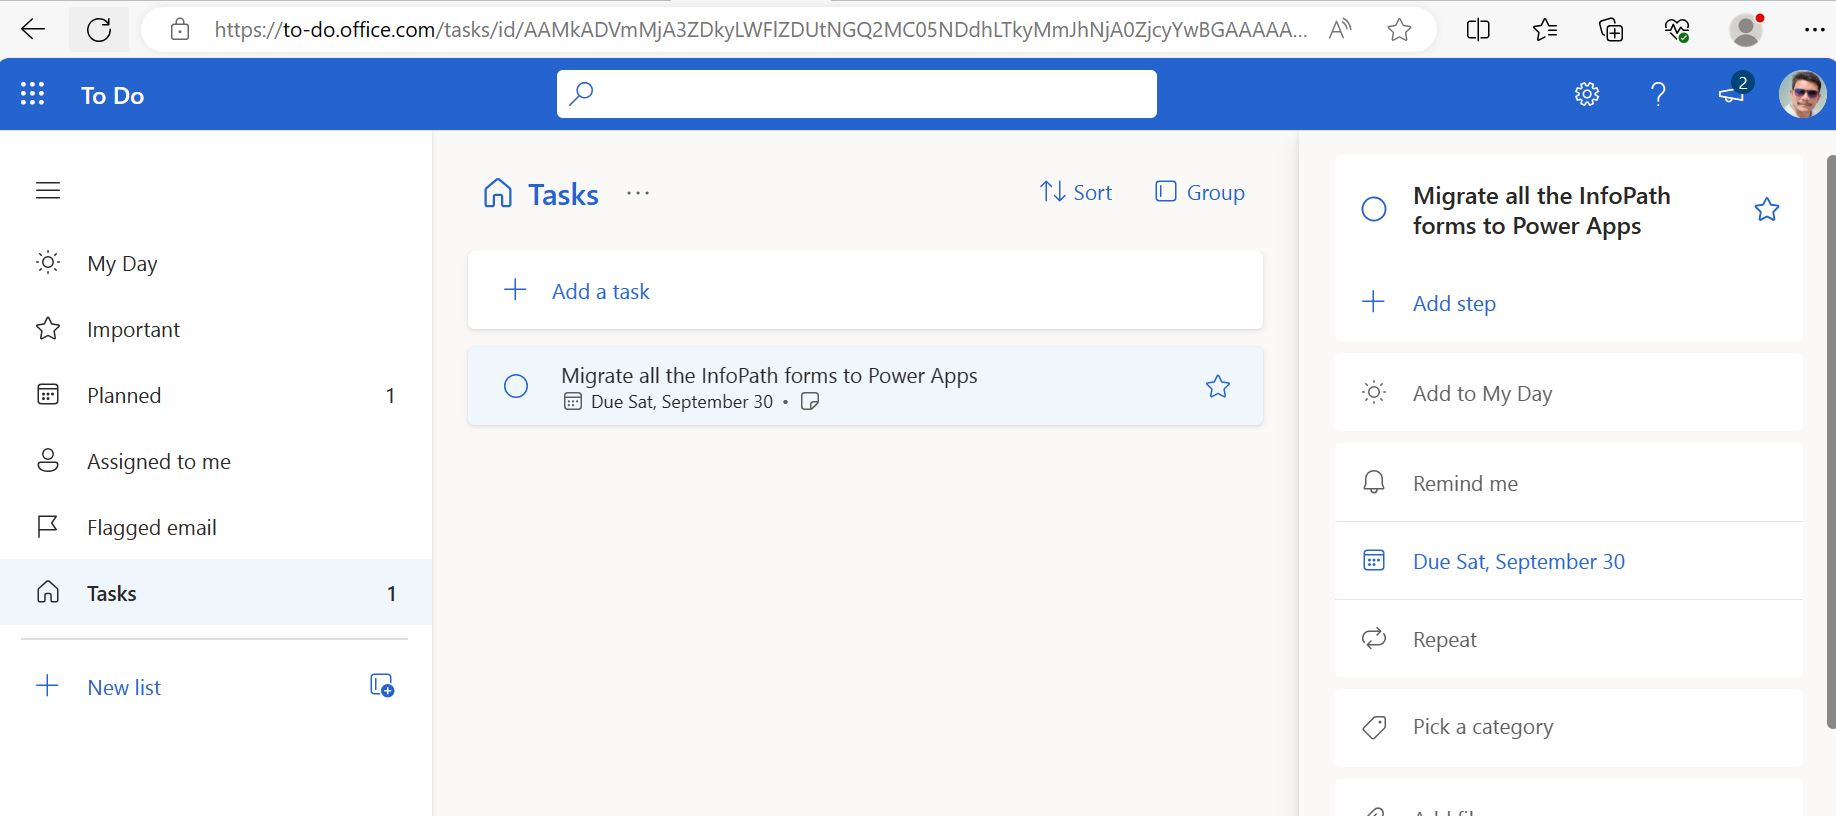Open browser Settings and more ellipsis

[1815, 30]
